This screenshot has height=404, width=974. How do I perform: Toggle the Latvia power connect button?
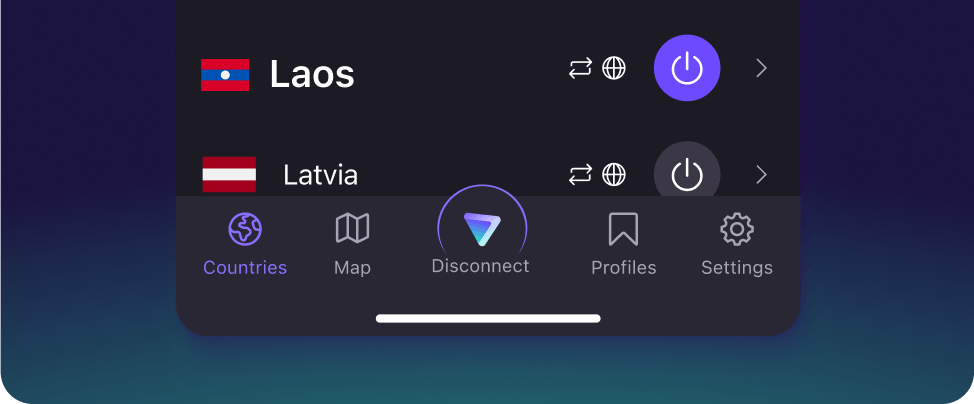(687, 170)
